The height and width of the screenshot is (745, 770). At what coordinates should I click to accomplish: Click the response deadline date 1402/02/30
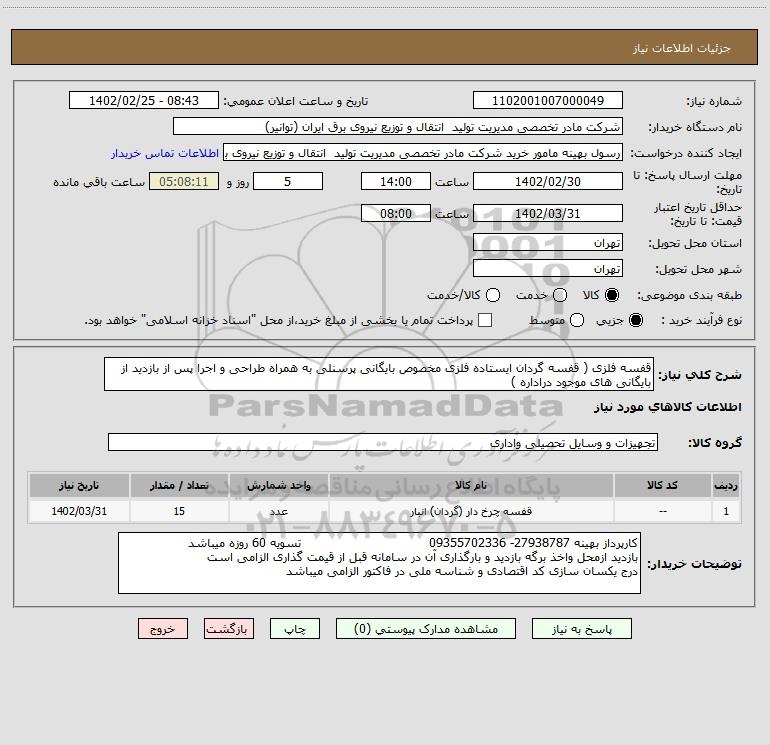click(x=548, y=181)
